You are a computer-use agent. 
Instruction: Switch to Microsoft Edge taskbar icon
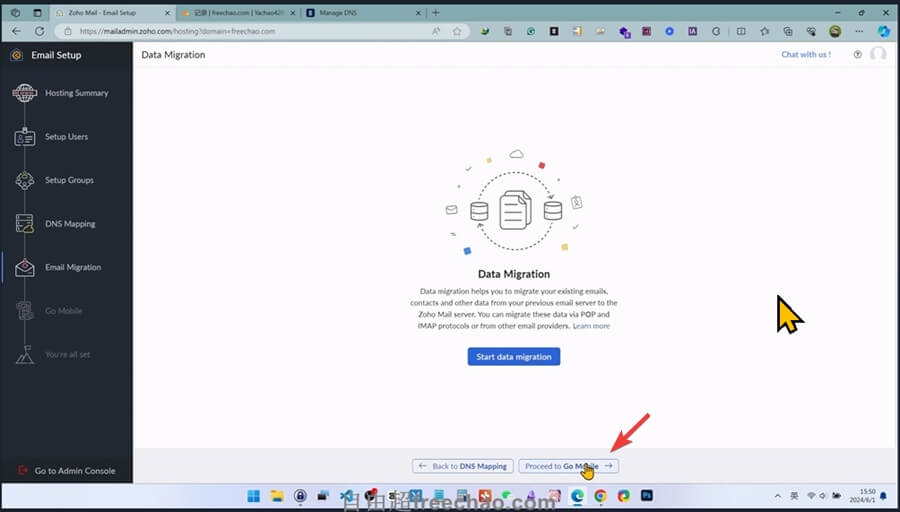577,496
